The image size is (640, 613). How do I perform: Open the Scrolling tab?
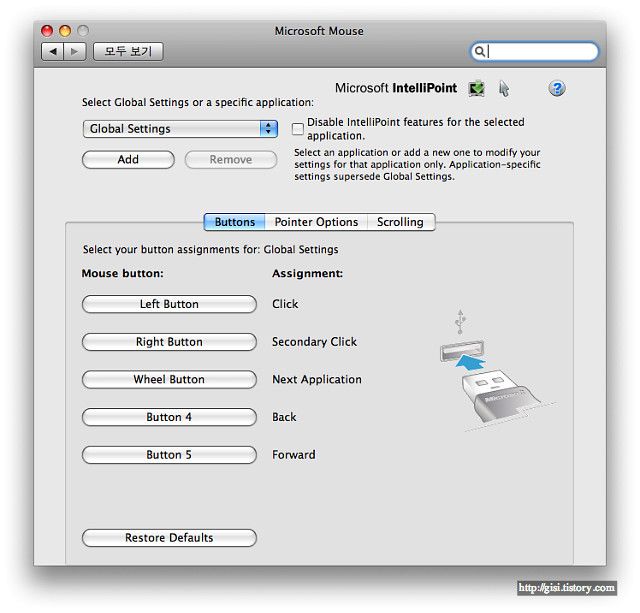tap(400, 222)
